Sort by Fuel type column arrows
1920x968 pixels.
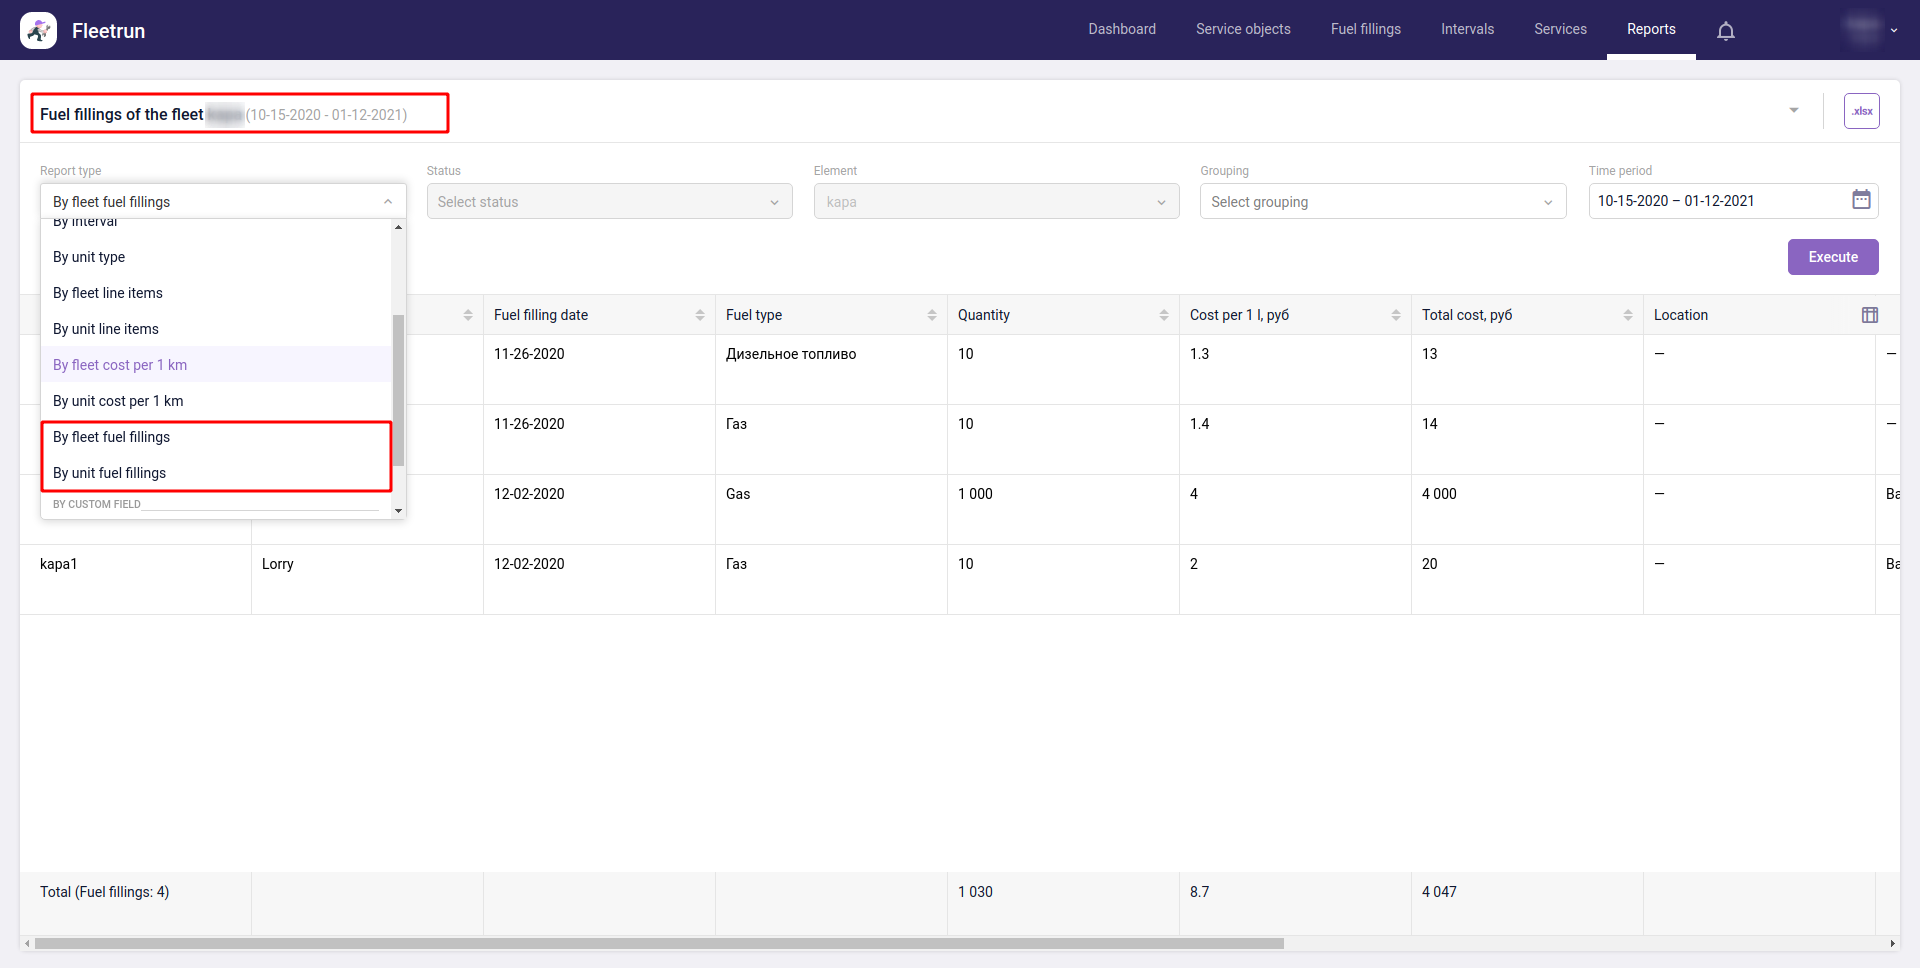click(931, 315)
